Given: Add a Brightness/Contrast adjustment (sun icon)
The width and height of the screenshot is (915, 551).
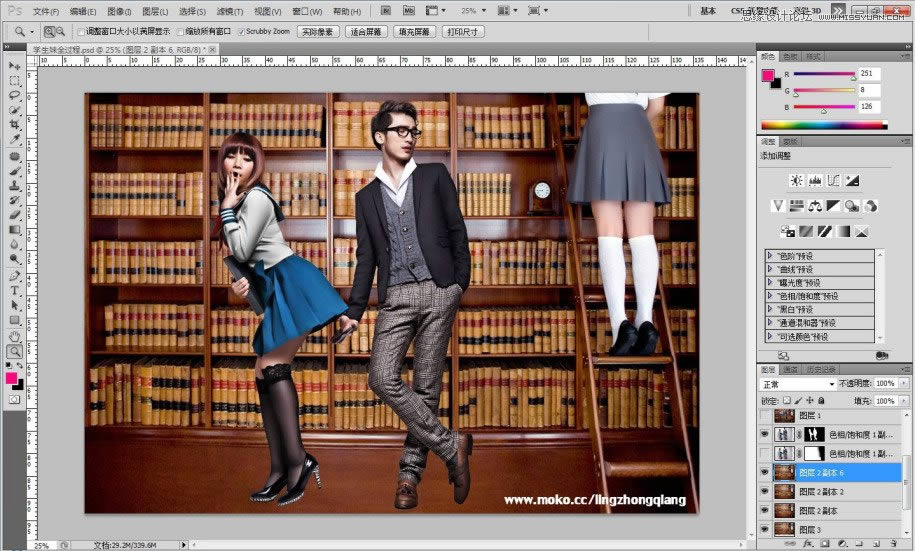Looking at the screenshot, I should 796,180.
